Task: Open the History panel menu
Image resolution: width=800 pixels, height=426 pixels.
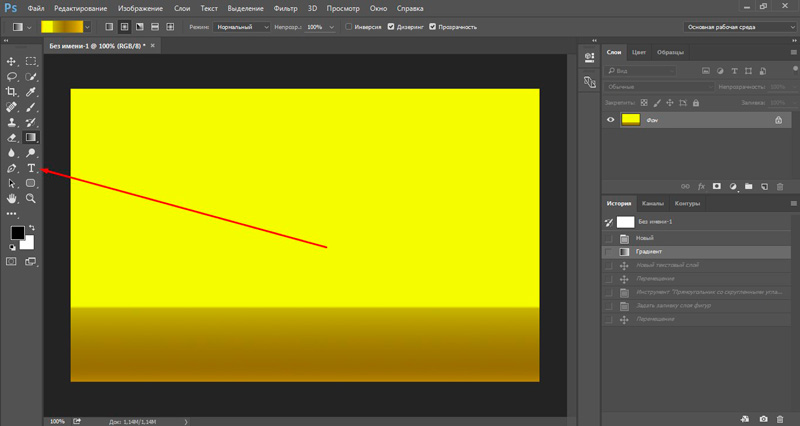Action: pos(793,203)
